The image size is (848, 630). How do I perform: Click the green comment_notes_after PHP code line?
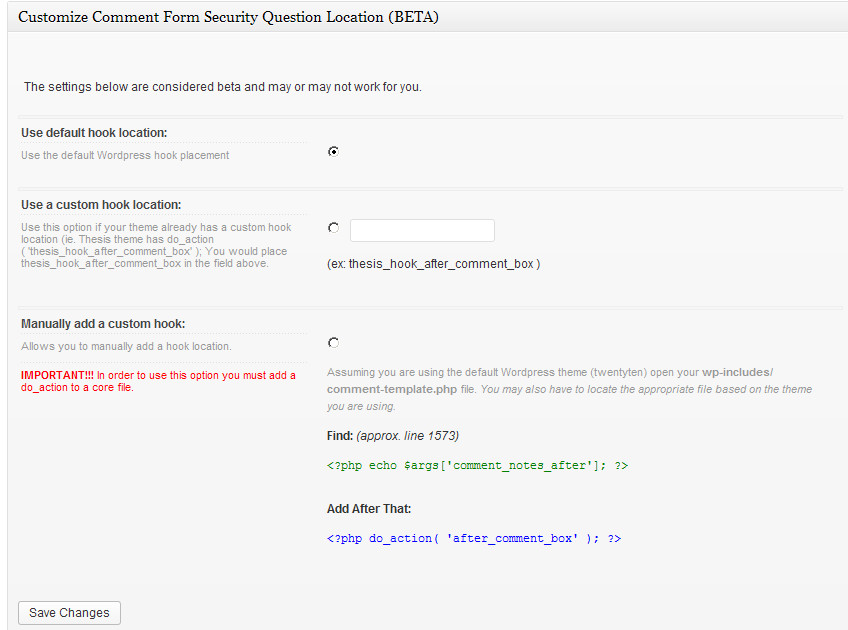pos(477,465)
